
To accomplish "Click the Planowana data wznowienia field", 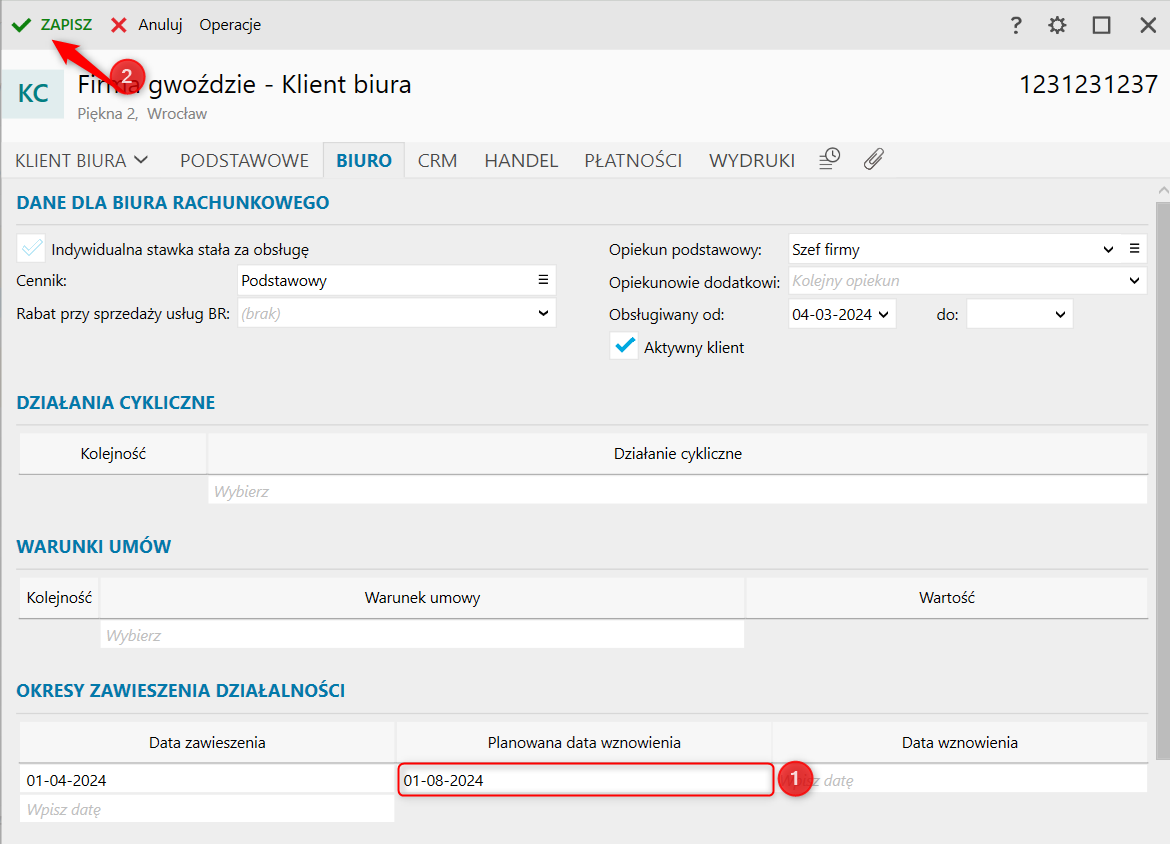I will [x=585, y=780].
